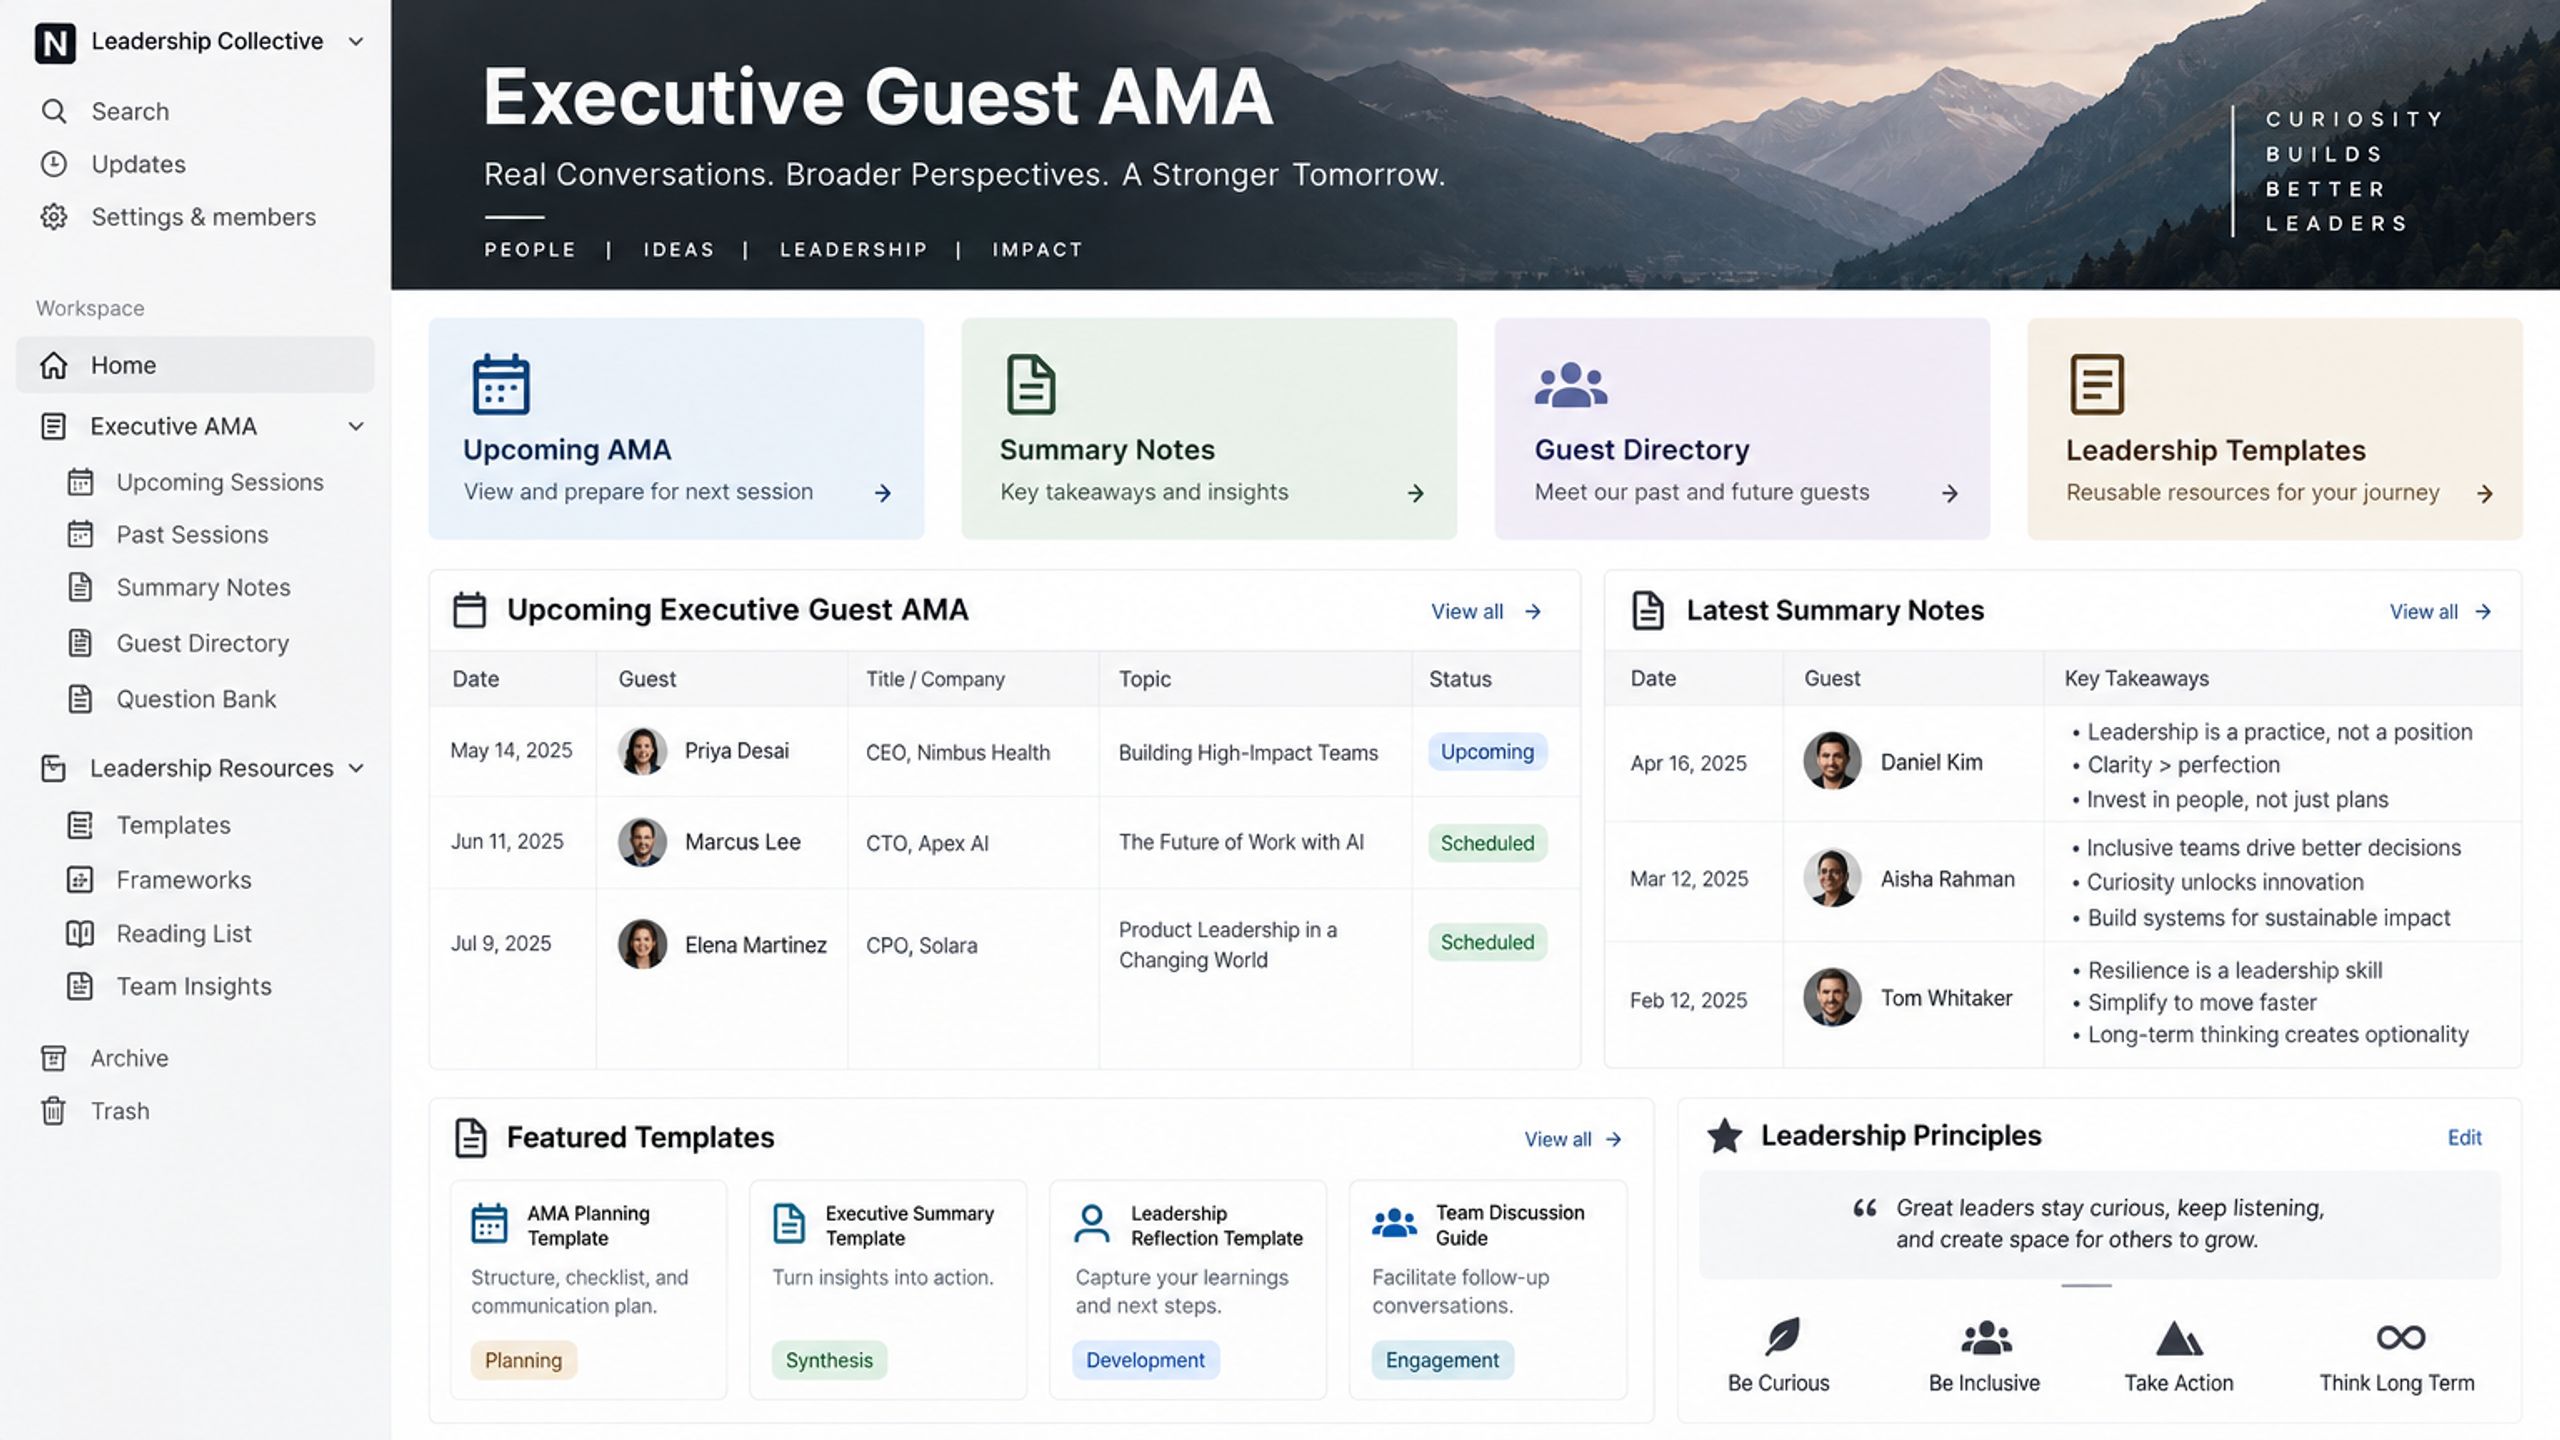Collapse the Executive AMA section chevron

coord(356,426)
